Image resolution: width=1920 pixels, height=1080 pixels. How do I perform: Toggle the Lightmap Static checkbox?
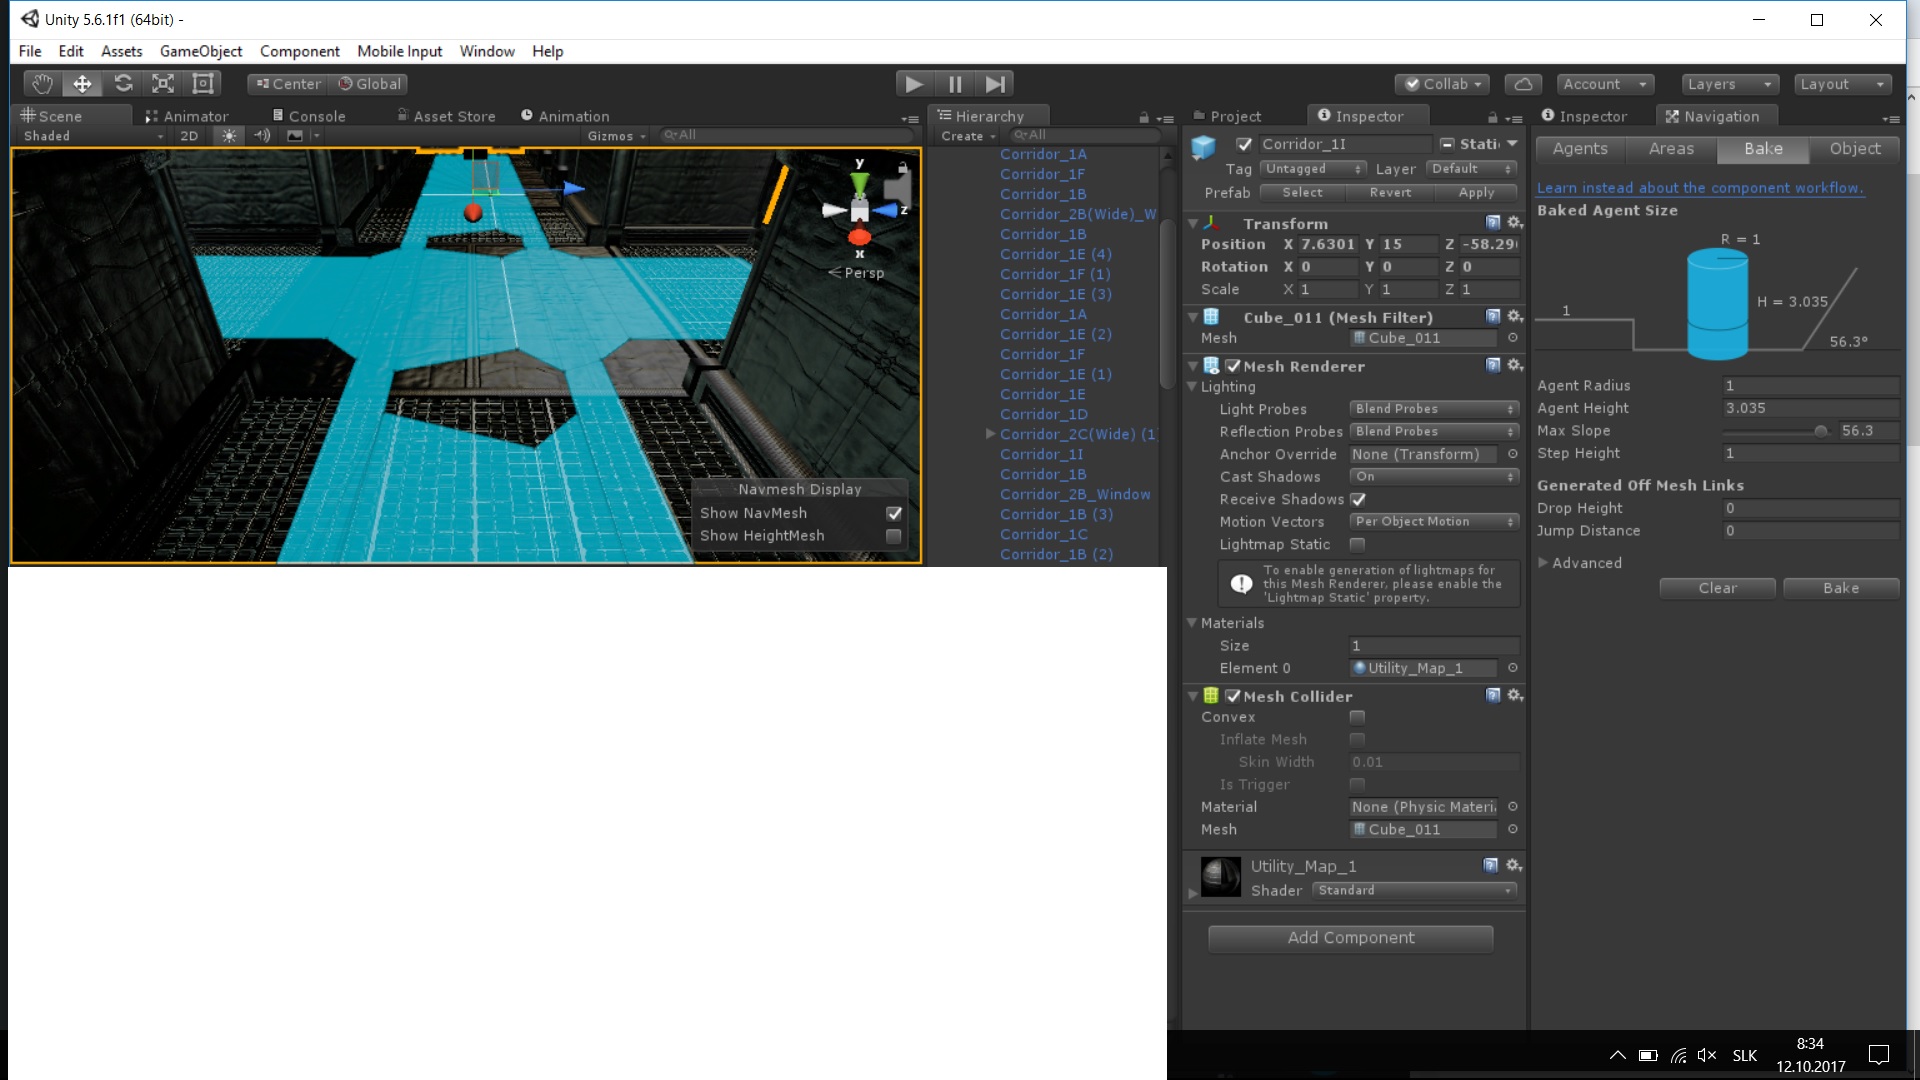point(1357,545)
